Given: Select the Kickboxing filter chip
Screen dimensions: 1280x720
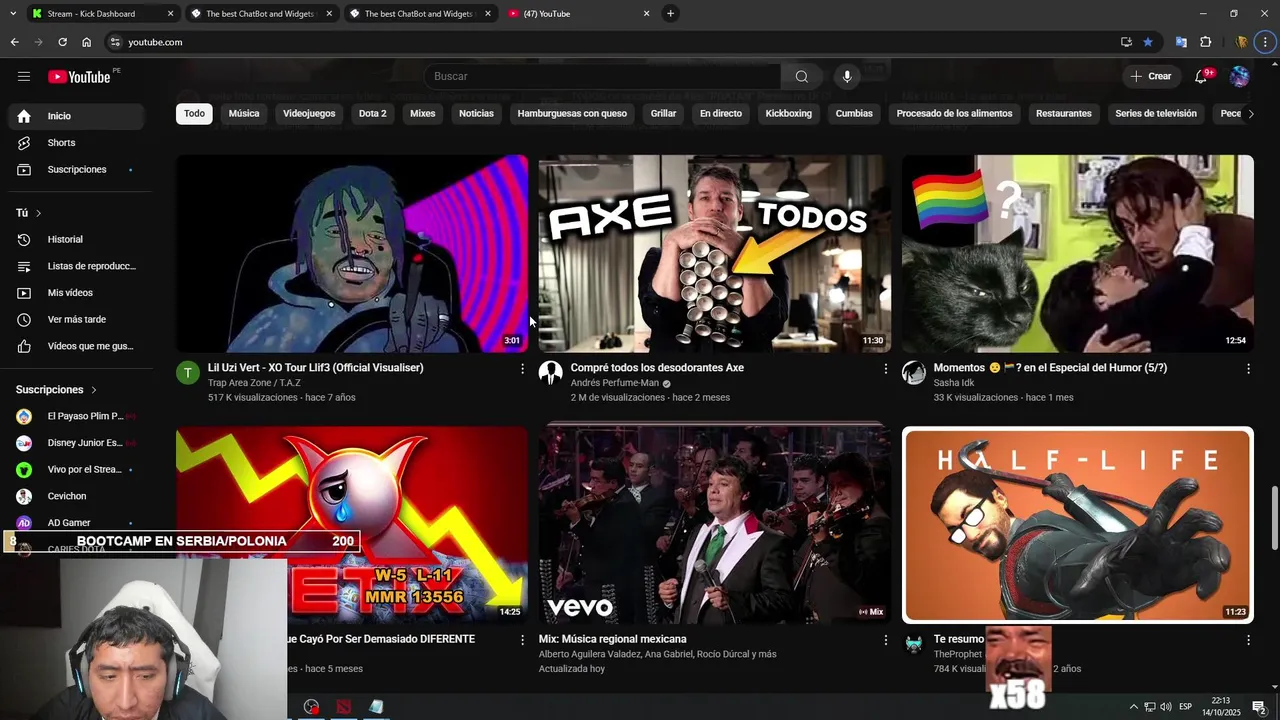Looking at the screenshot, I should pos(789,114).
